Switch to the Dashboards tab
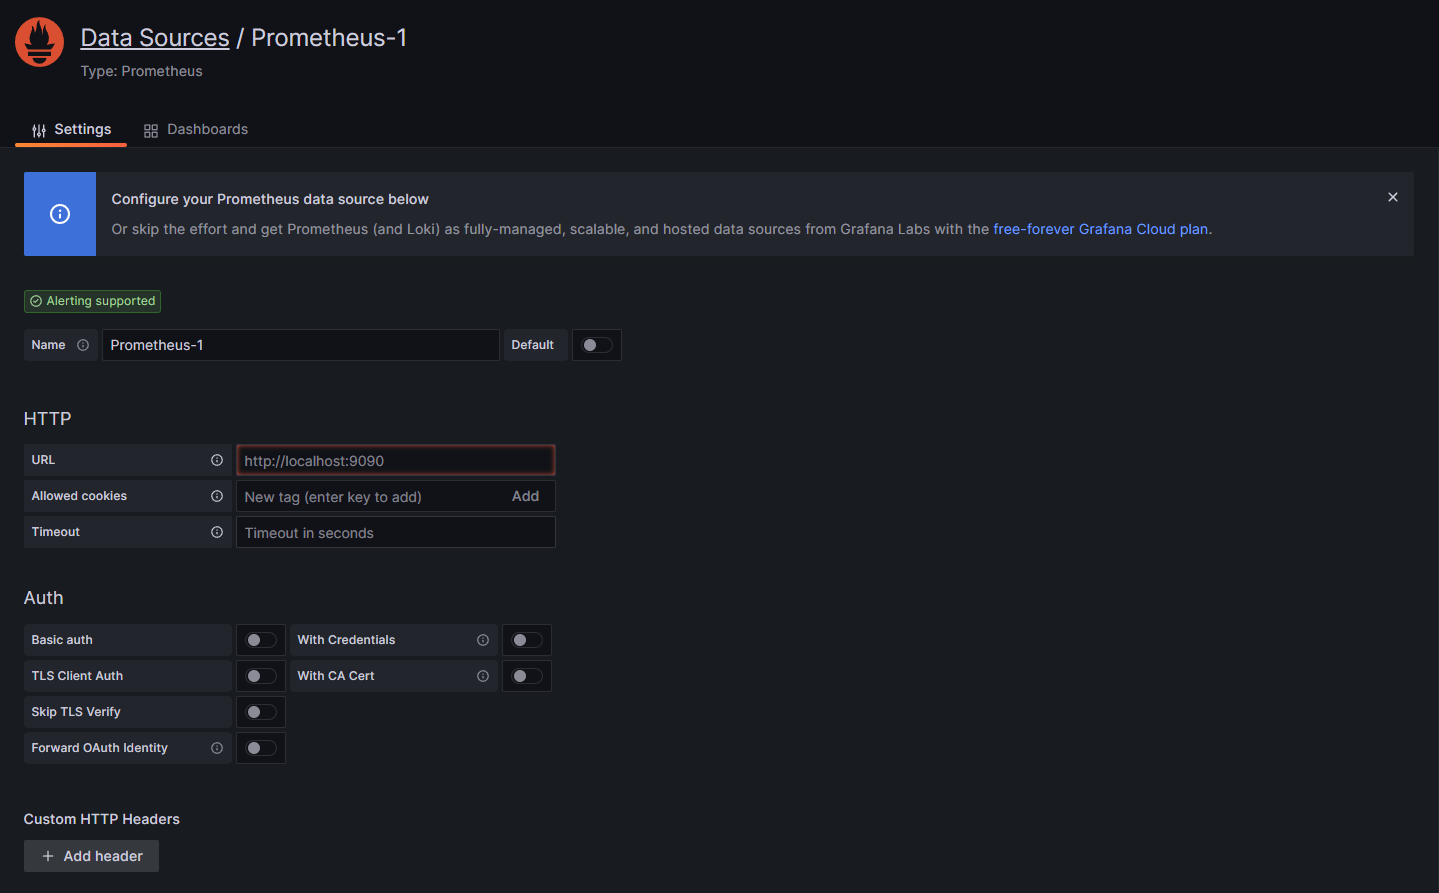 (x=196, y=130)
